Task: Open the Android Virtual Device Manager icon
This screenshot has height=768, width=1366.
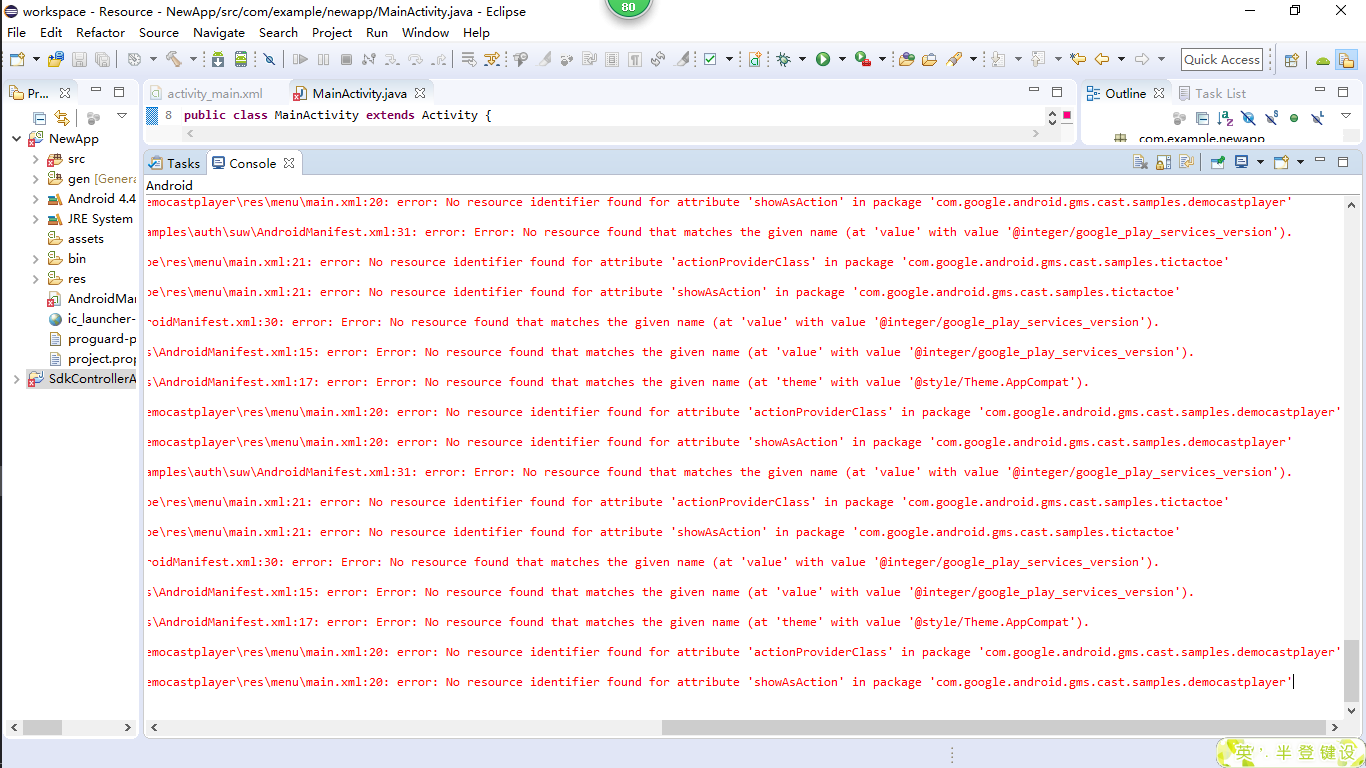Action: 241,59
